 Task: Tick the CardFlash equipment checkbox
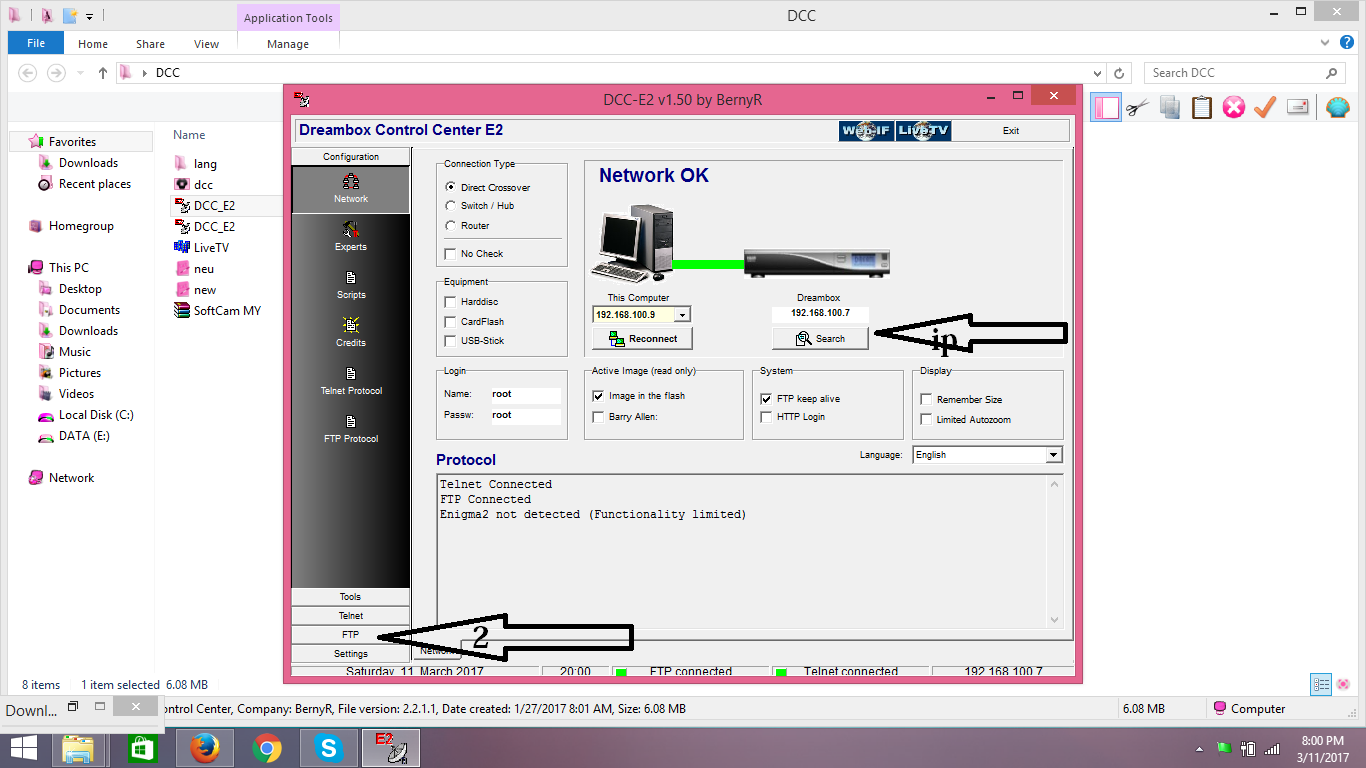click(x=451, y=322)
